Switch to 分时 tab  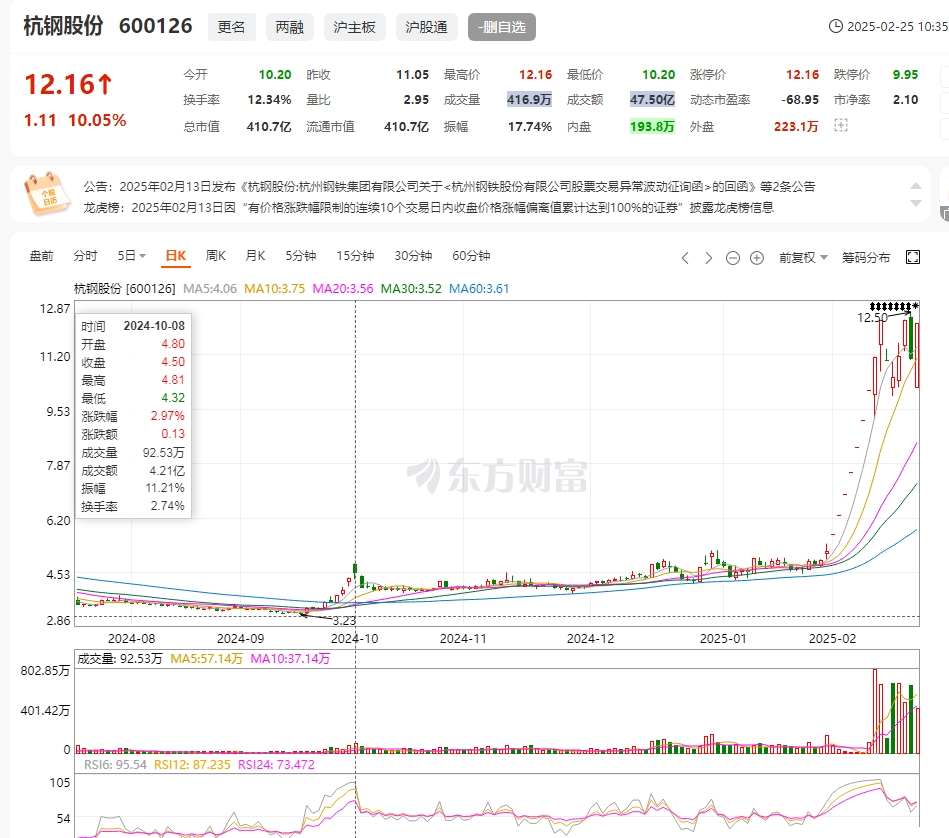pos(85,256)
